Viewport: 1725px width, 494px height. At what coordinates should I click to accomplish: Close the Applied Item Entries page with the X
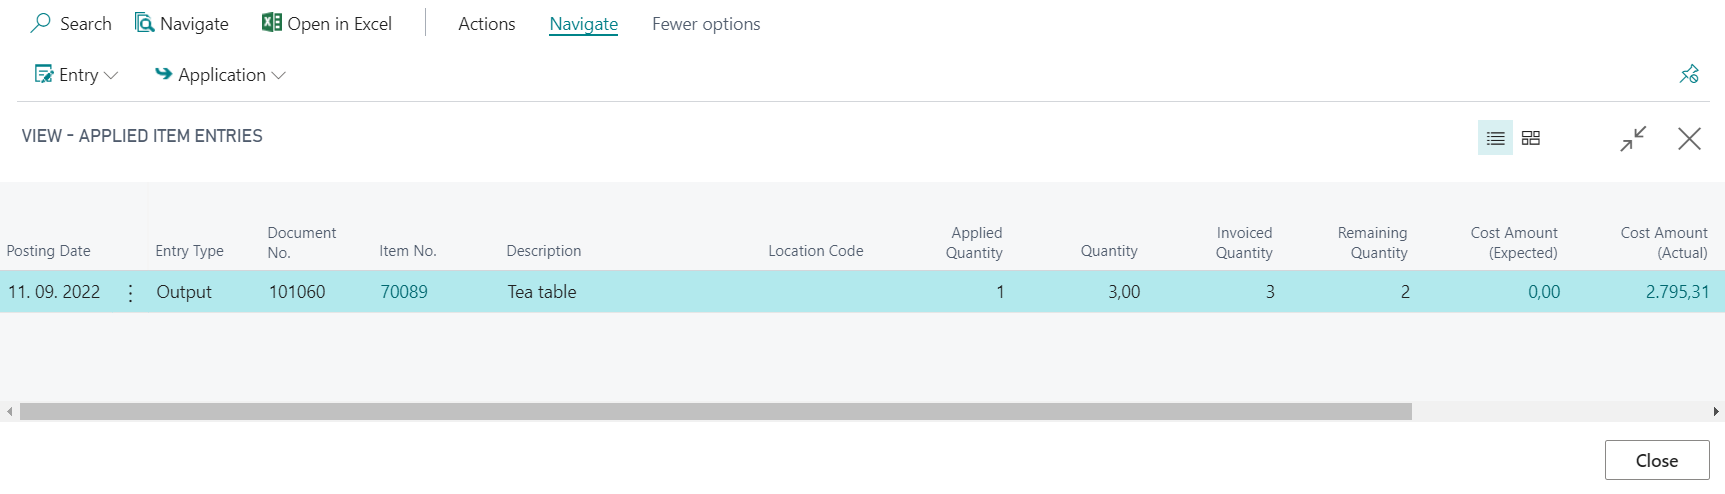1689,138
